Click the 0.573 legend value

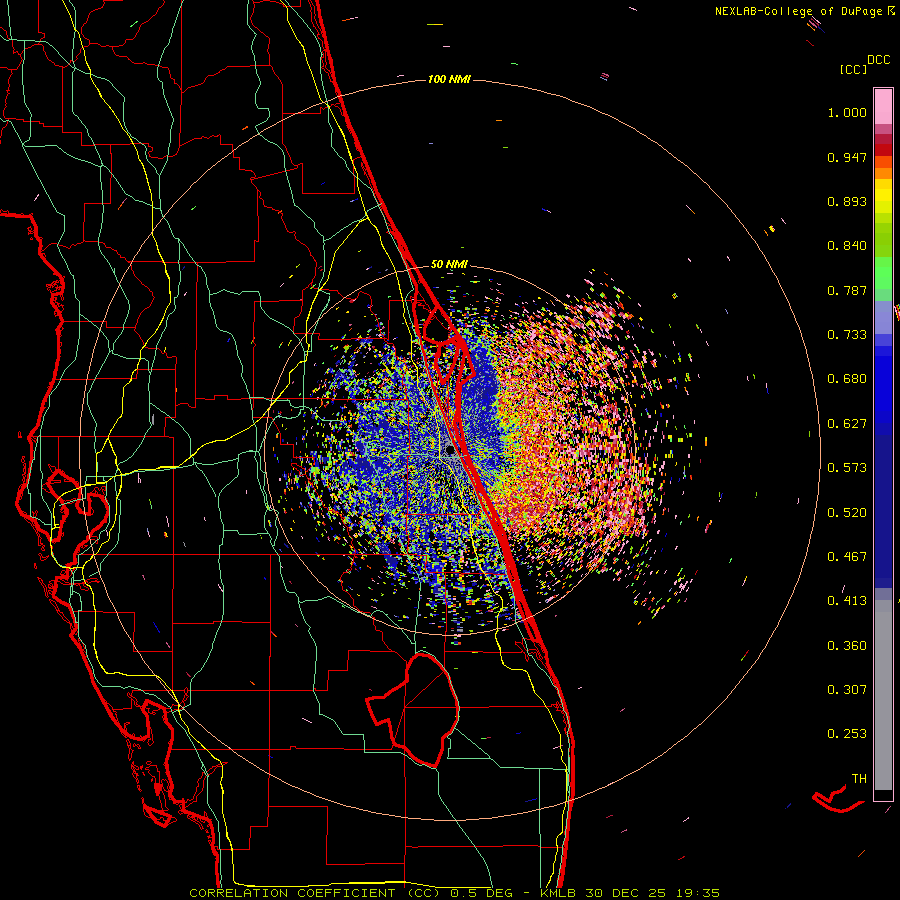847,468
